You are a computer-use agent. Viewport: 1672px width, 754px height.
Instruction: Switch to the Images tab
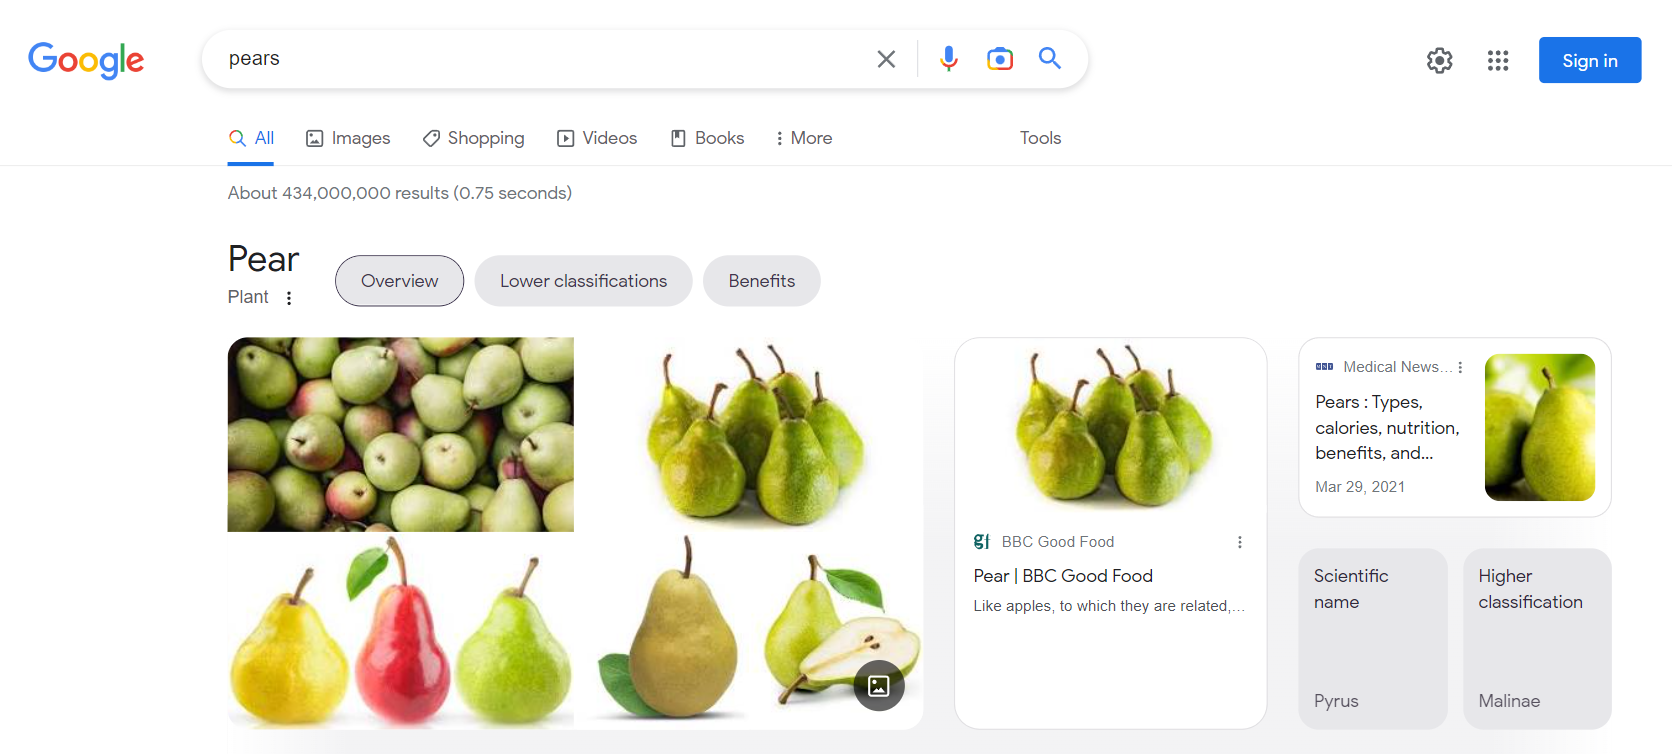click(x=348, y=137)
